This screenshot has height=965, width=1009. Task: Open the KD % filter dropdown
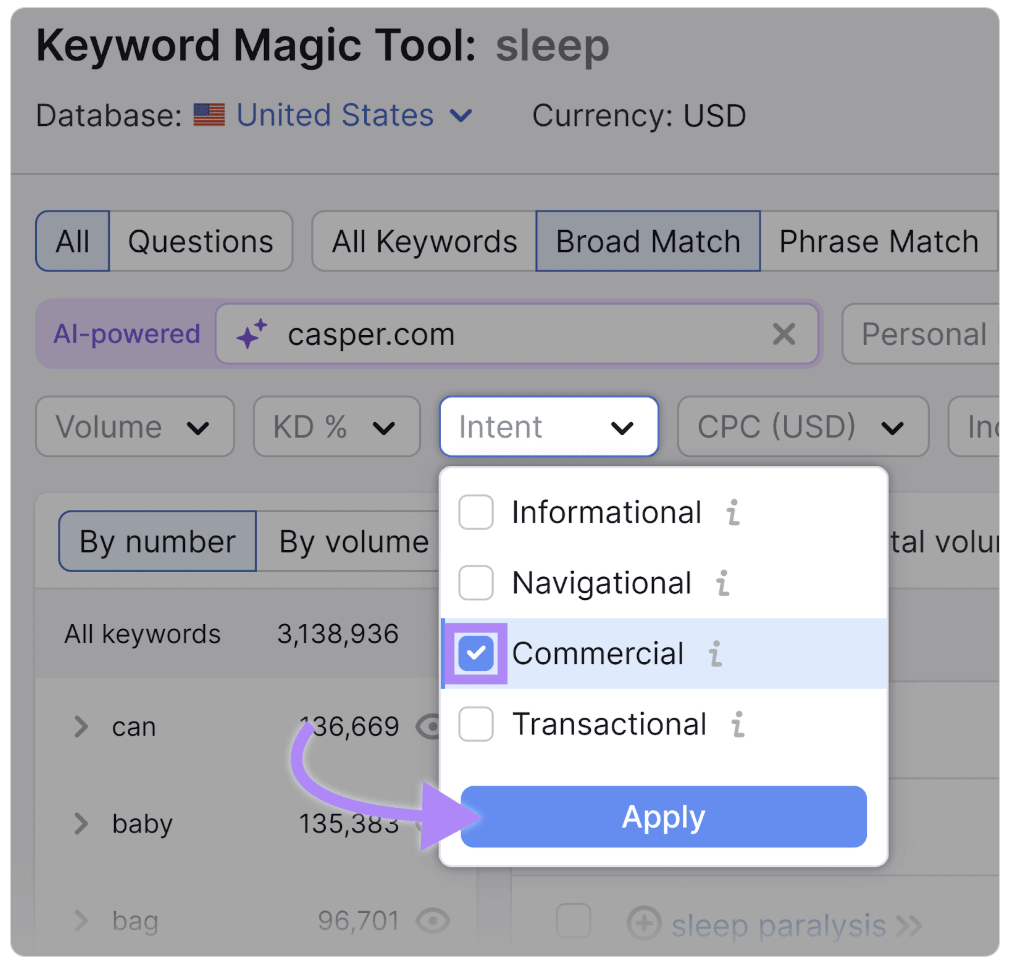tap(336, 428)
